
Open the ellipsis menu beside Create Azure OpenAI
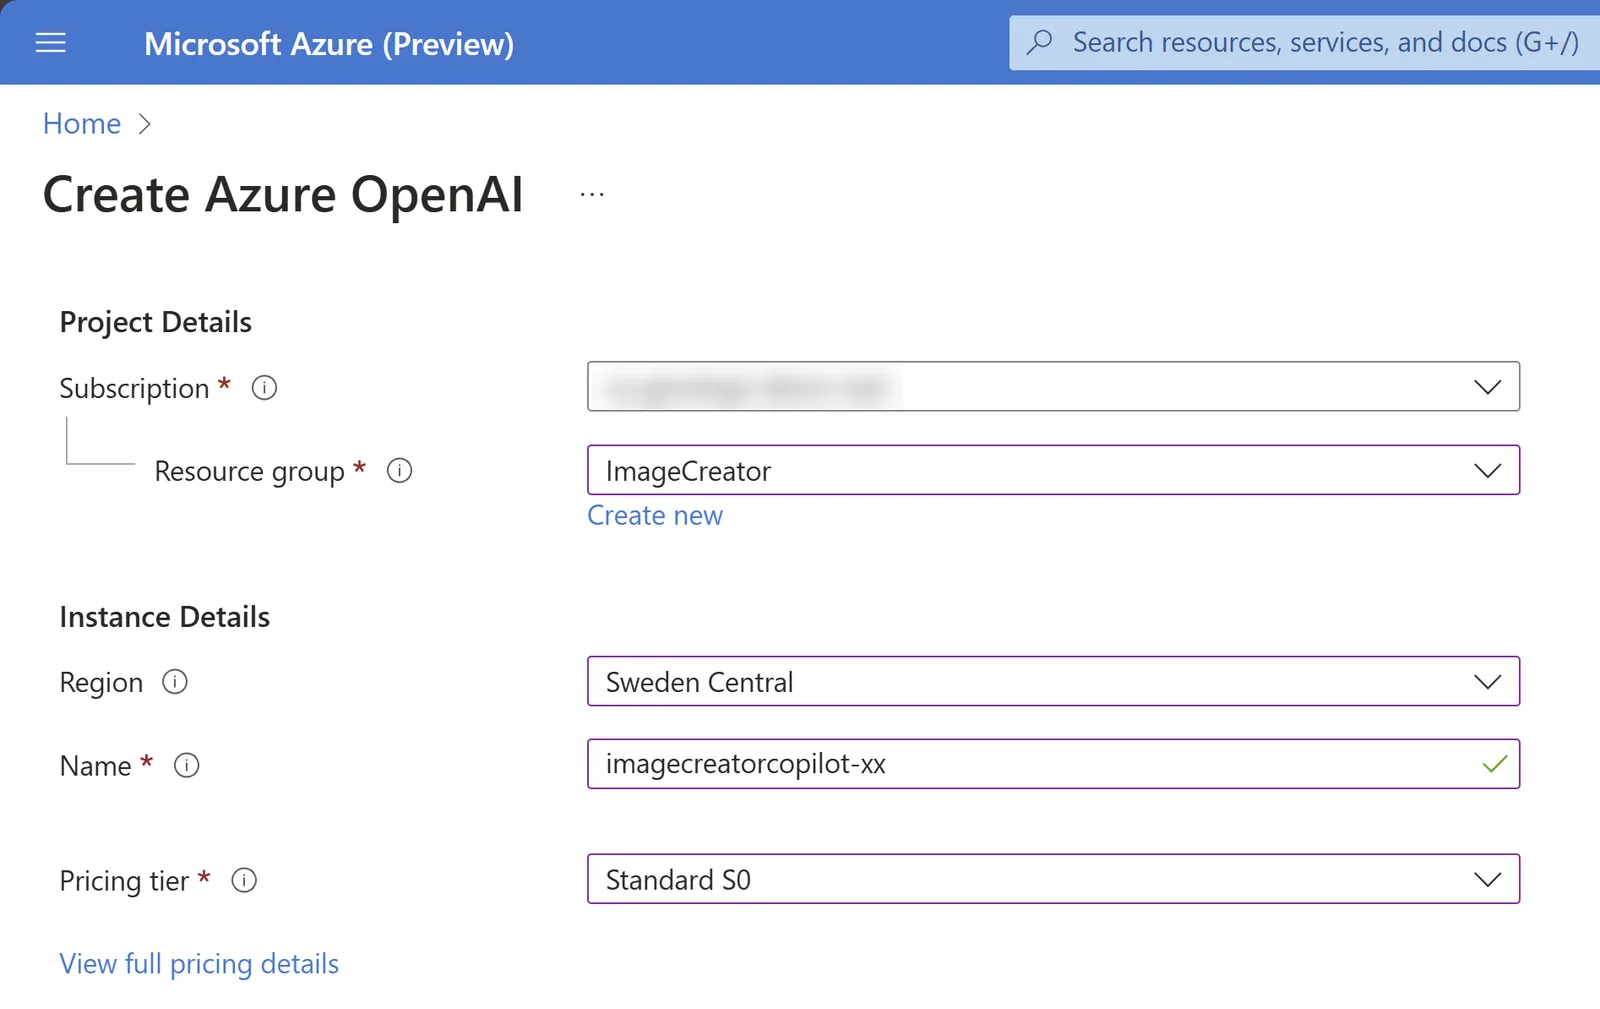pyautogui.click(x=592, y=195)
